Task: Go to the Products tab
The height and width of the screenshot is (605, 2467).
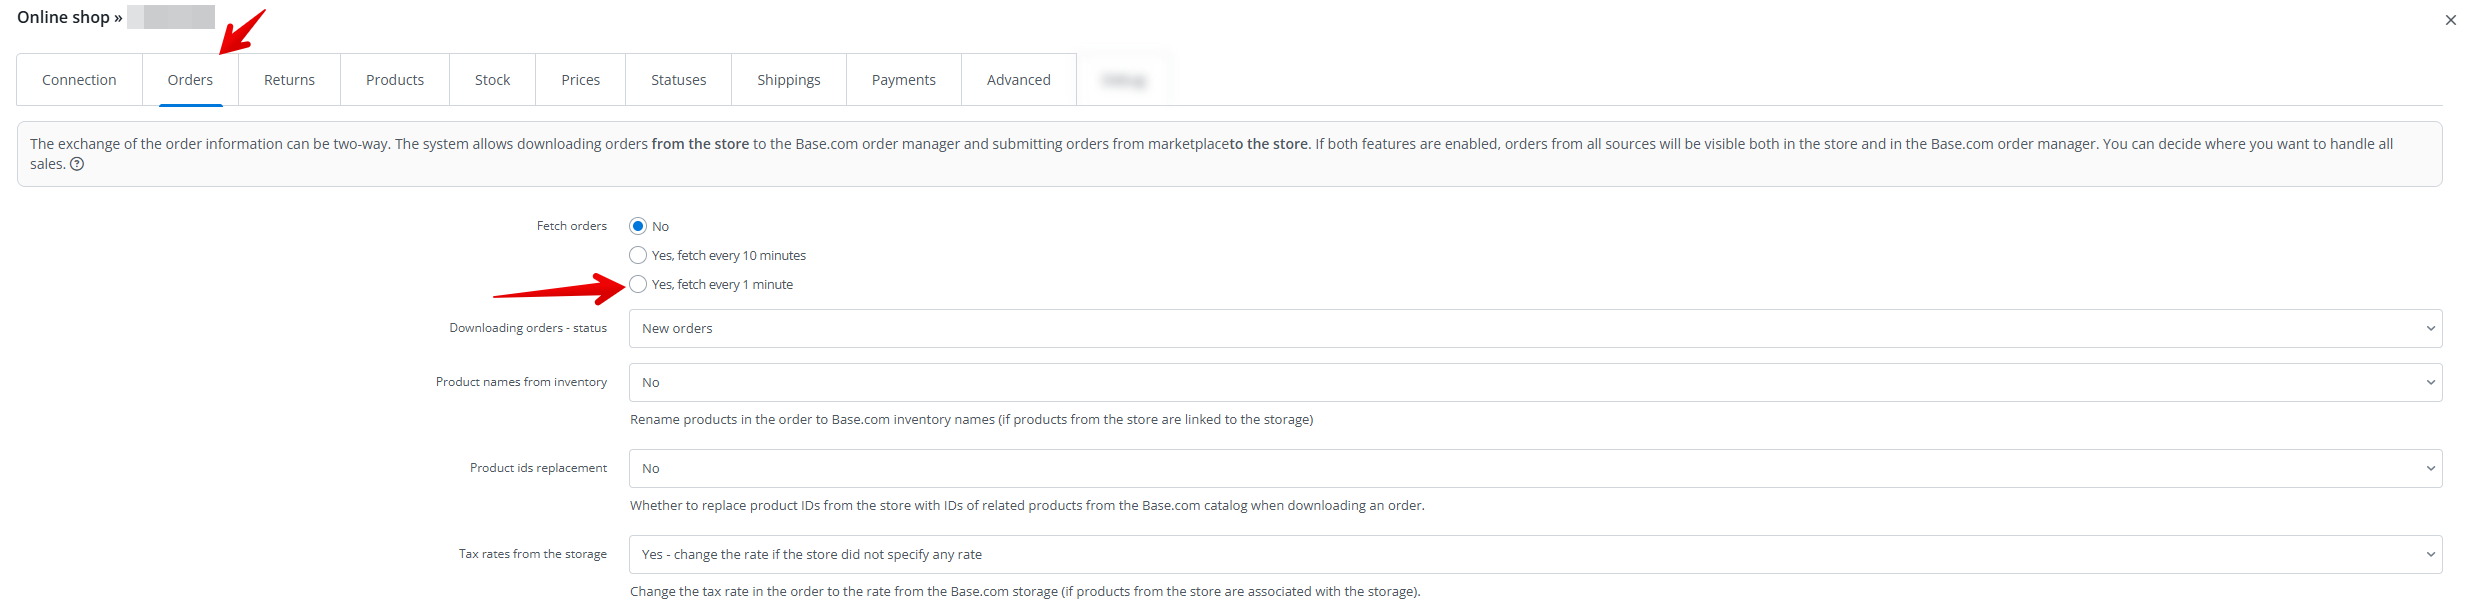Action: point(395,80)
